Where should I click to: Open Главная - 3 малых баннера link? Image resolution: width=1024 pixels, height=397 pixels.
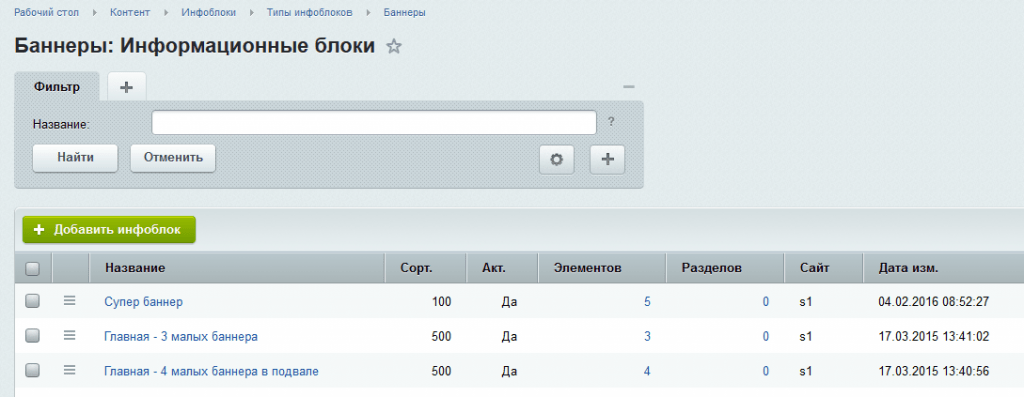181,337
